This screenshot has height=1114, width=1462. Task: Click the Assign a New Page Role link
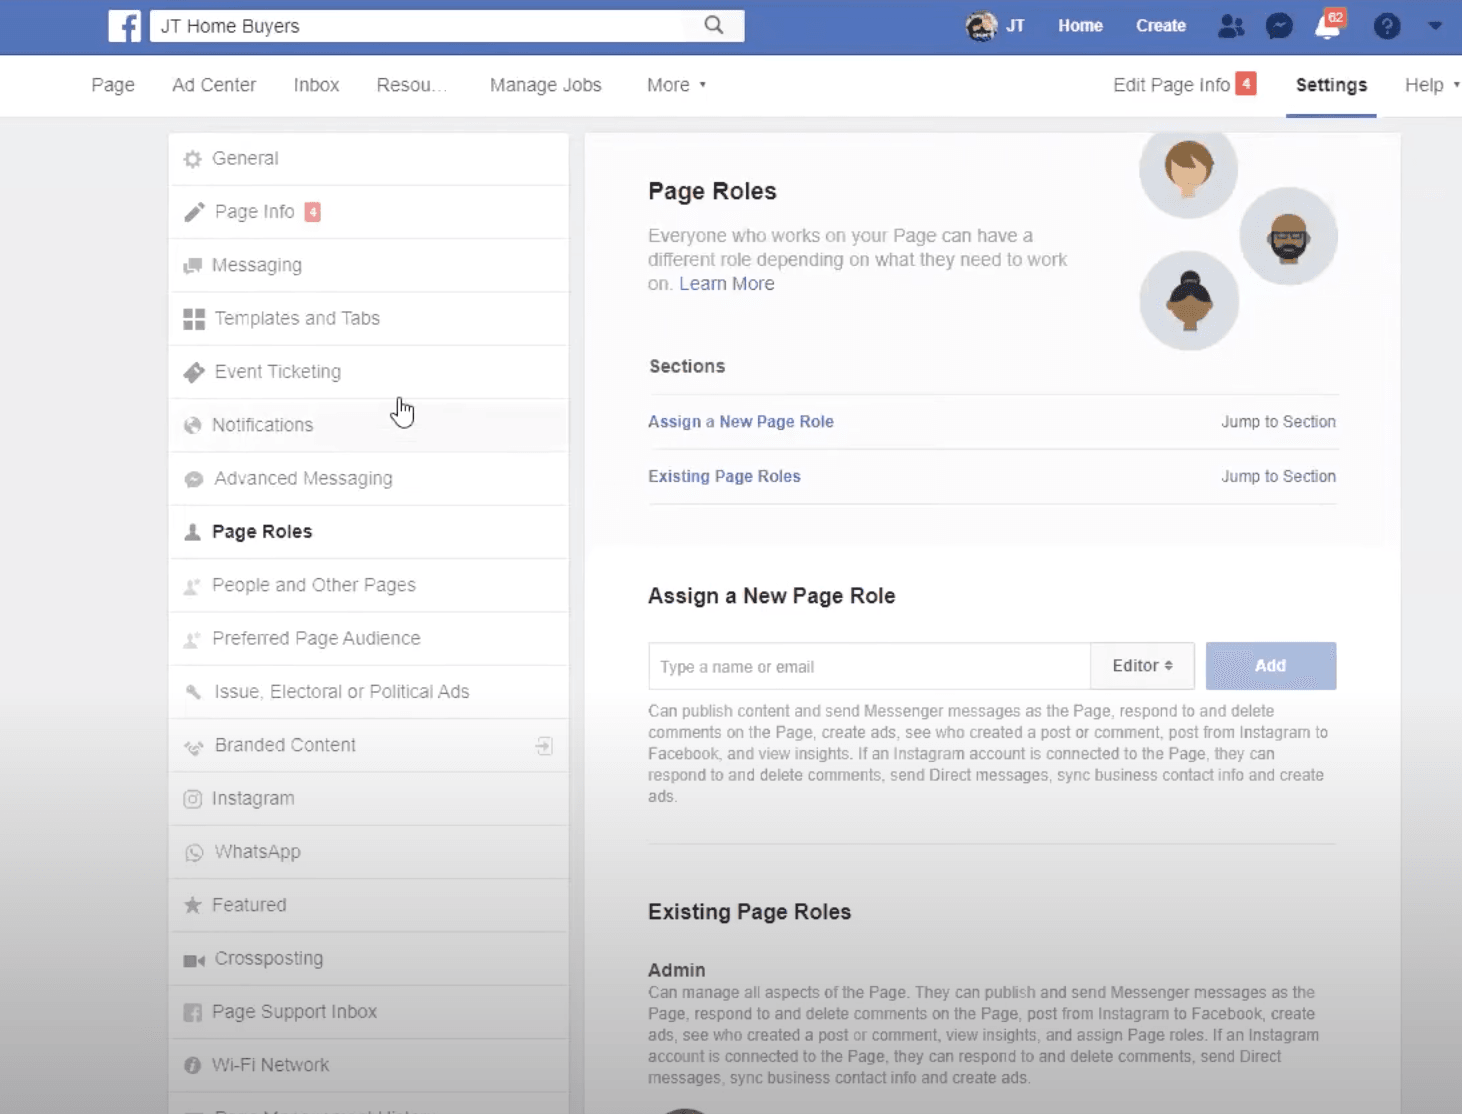coord(741,422)
